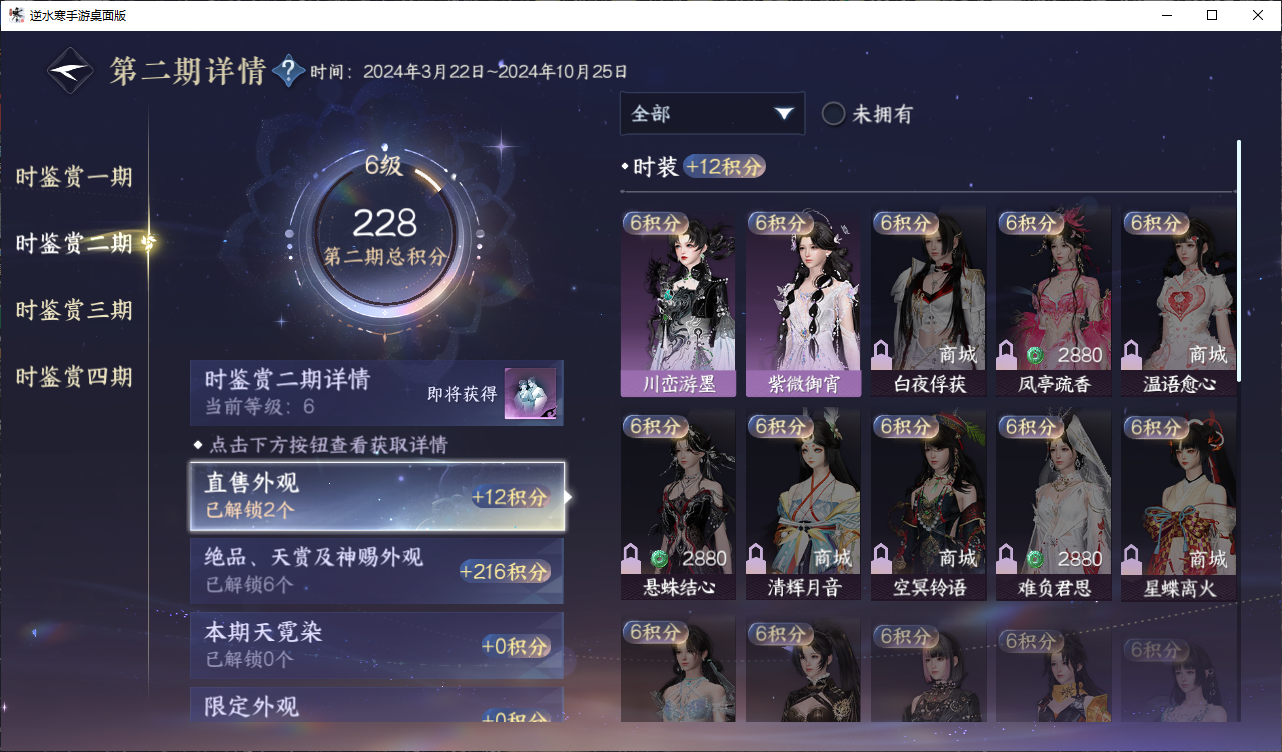The width and height of the screenshot is (1282, 752).
Task: Click the wardrobe icon on 清辉月音 card
Action: point(758,558)
